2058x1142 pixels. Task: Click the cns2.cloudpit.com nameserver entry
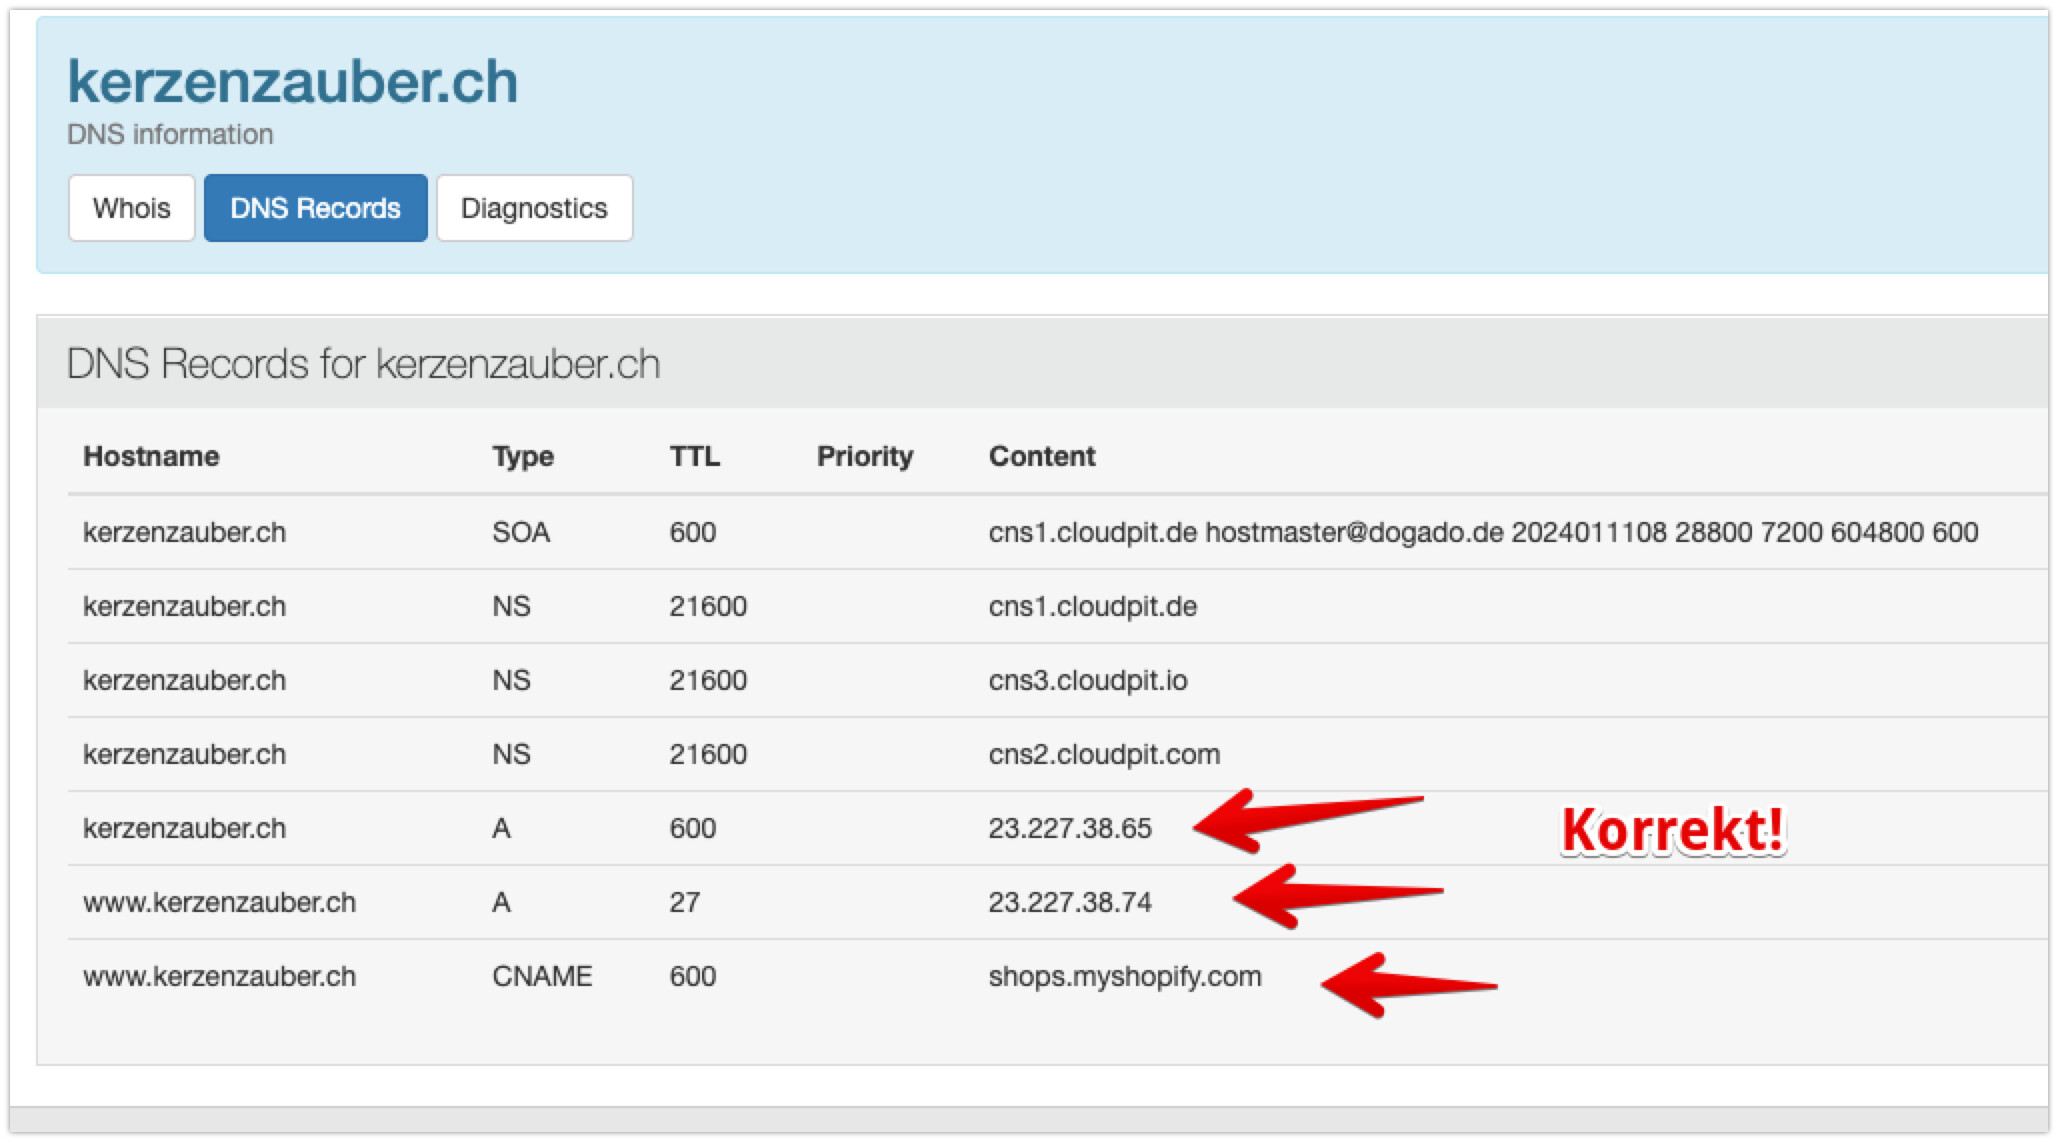(x=1103, y=754)
